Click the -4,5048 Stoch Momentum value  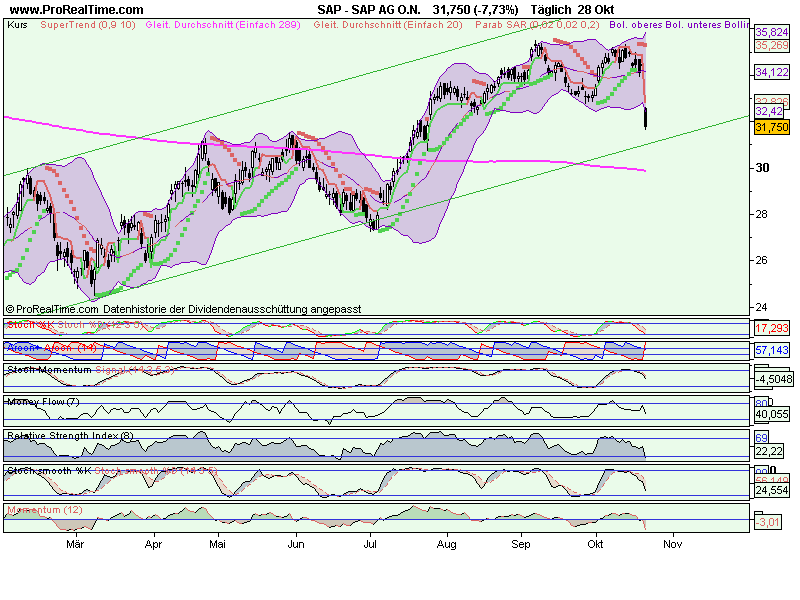point(774,379)
